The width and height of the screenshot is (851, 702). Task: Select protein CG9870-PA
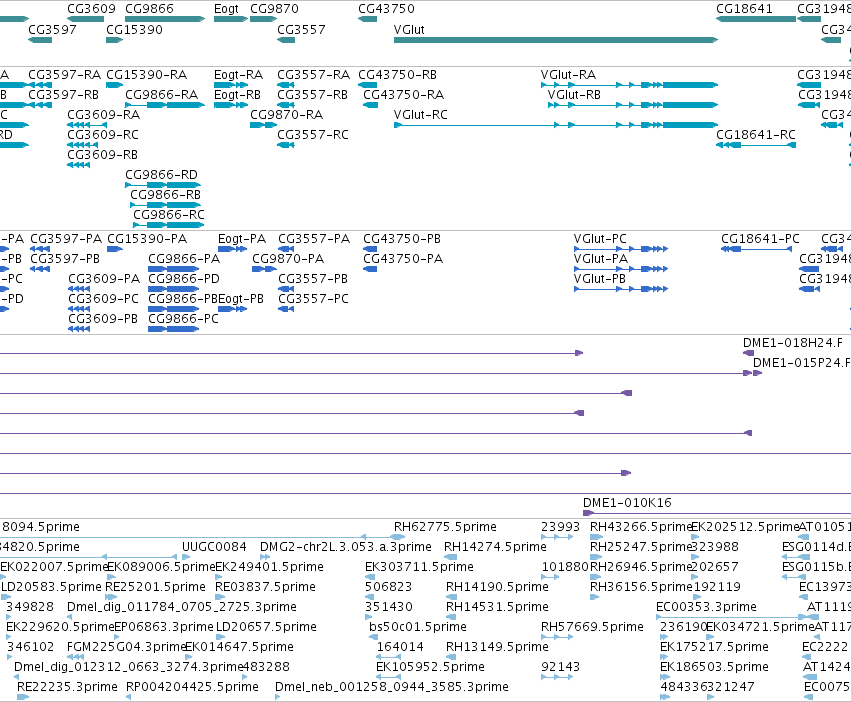264,269
